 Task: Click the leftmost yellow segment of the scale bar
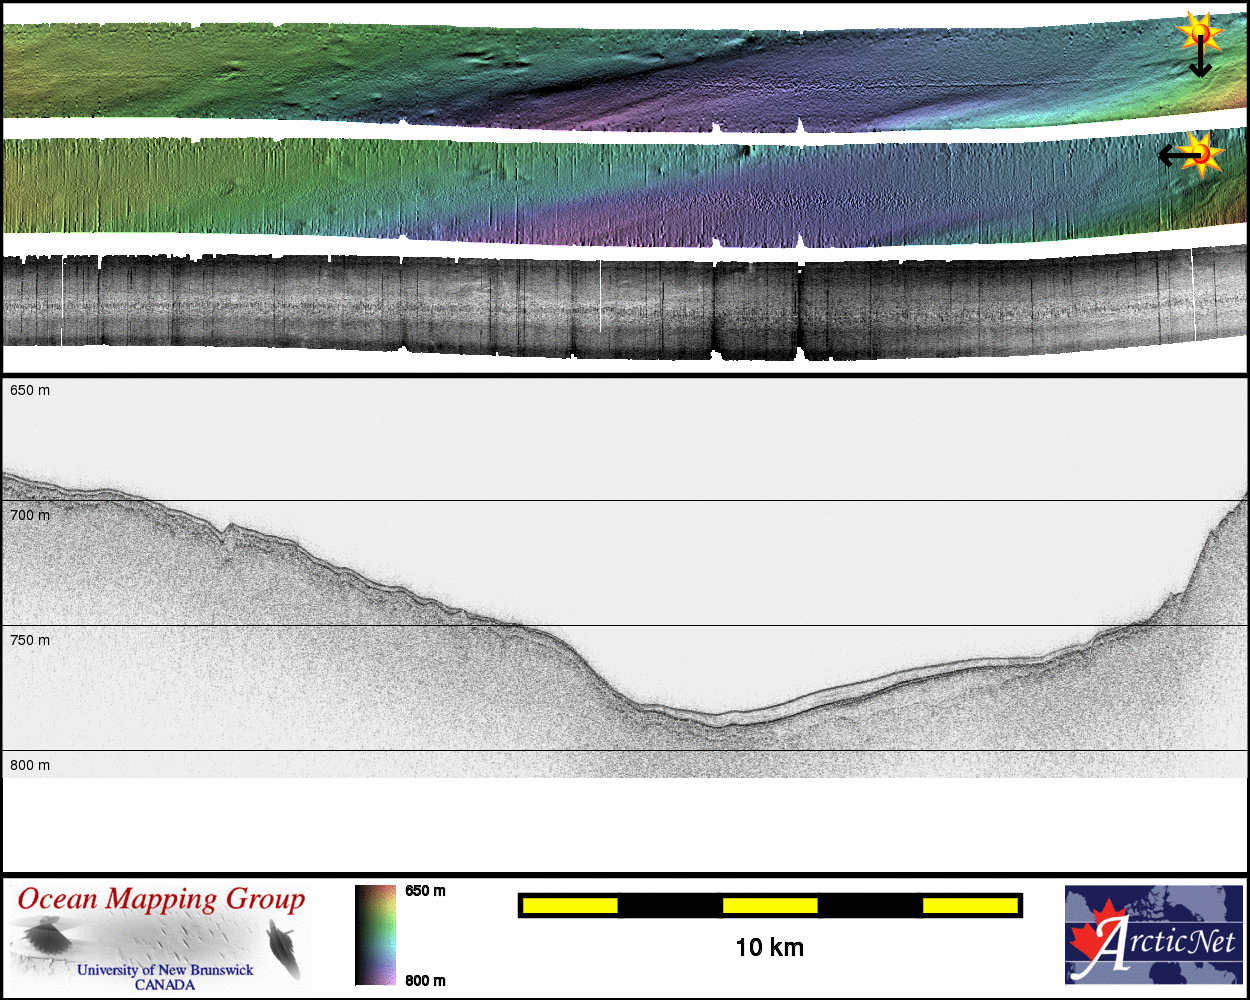tap(570, 905)
